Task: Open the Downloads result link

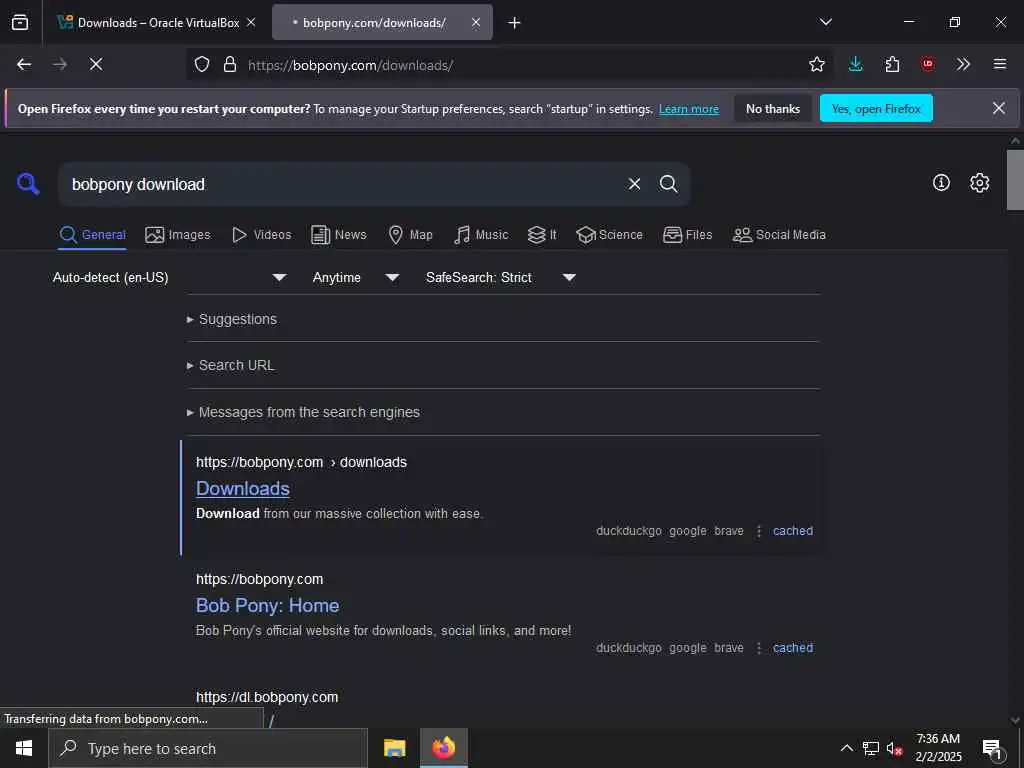Action: pyautogui.click(x=243, y=488)
